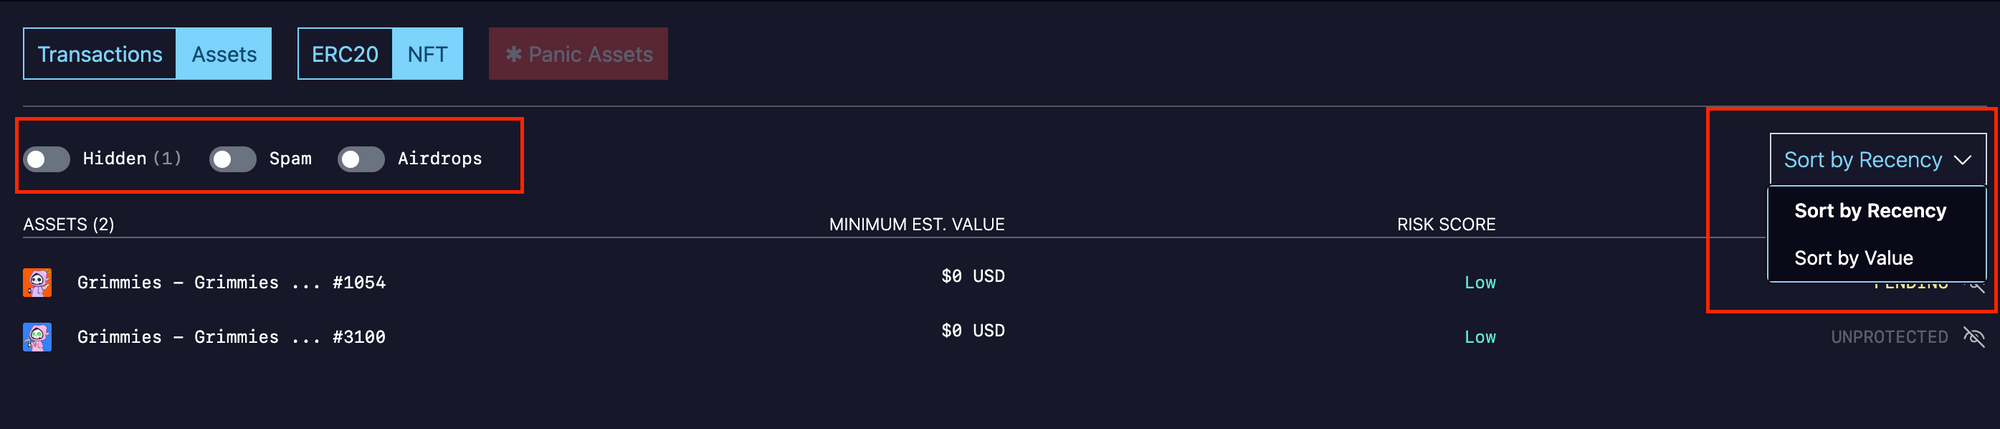Click the Grimmies #3100 NFT avatar icon

(x=37, y=337)
